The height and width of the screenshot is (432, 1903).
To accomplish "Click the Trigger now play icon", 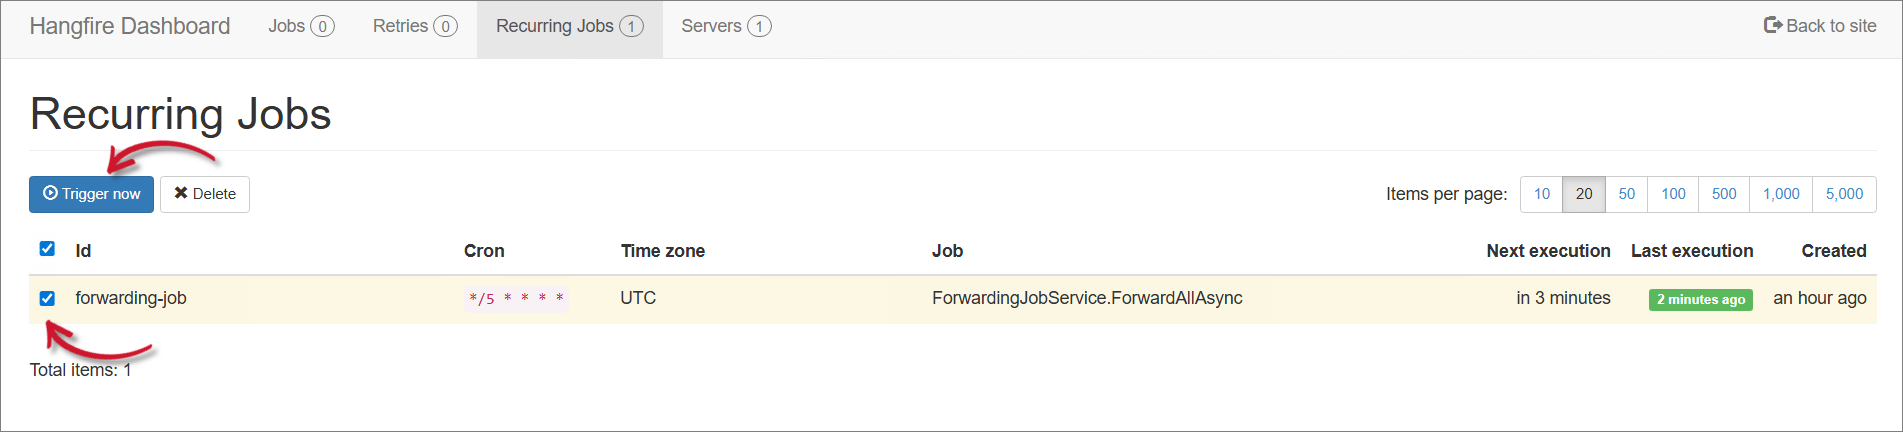I will pyautogui.click(x=50, y=193).
